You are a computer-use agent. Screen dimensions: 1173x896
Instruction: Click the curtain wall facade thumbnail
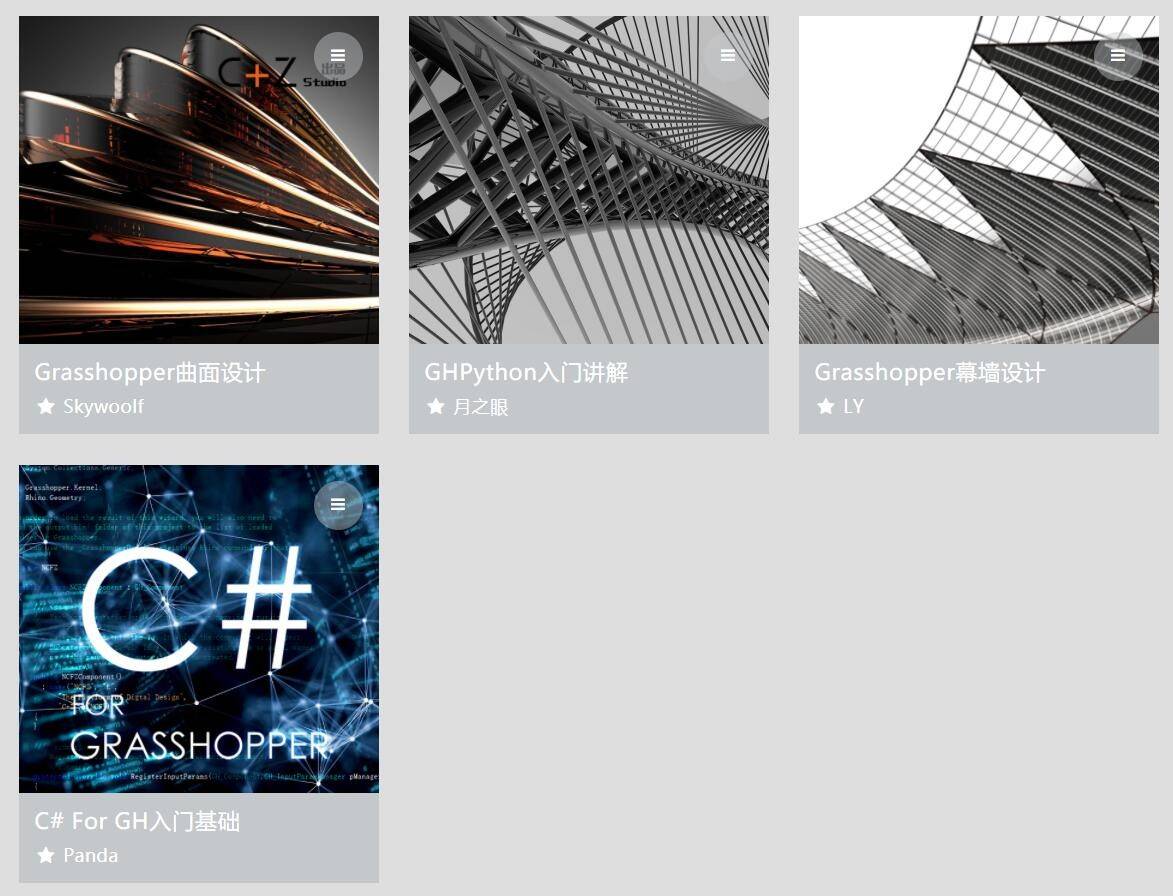(x=978, y=180)
